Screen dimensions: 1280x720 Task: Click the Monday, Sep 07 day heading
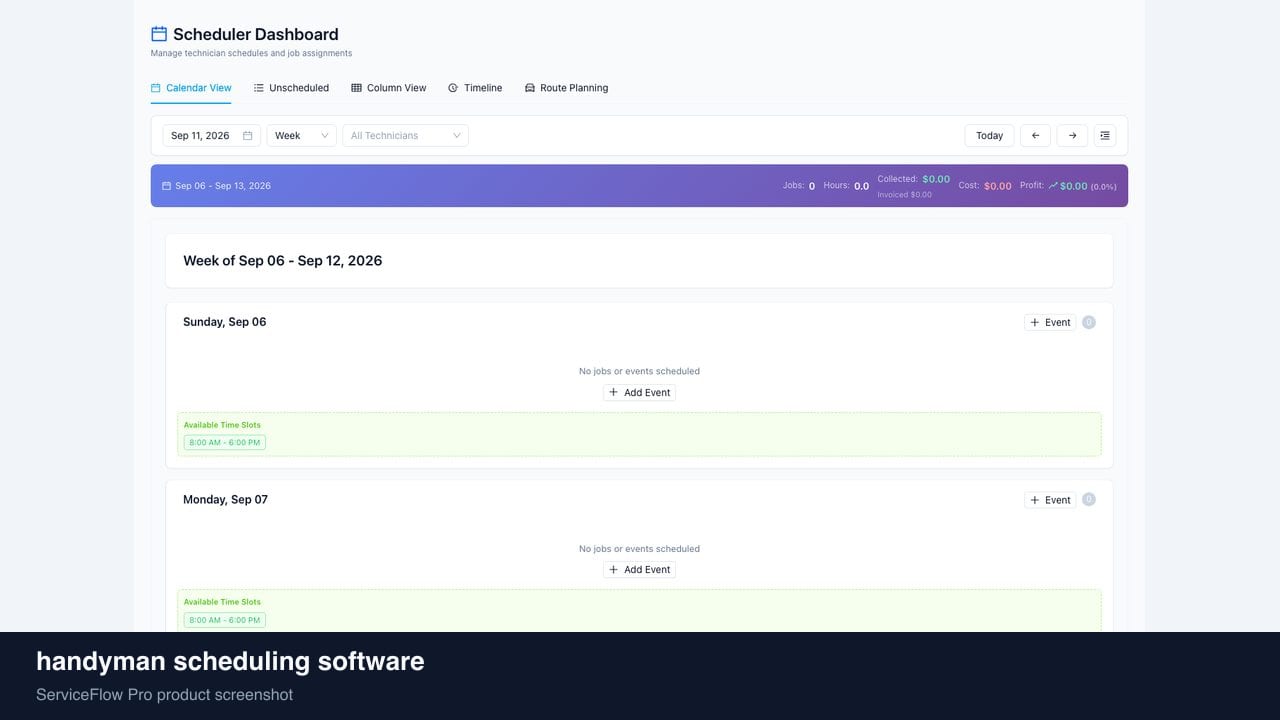225,499
